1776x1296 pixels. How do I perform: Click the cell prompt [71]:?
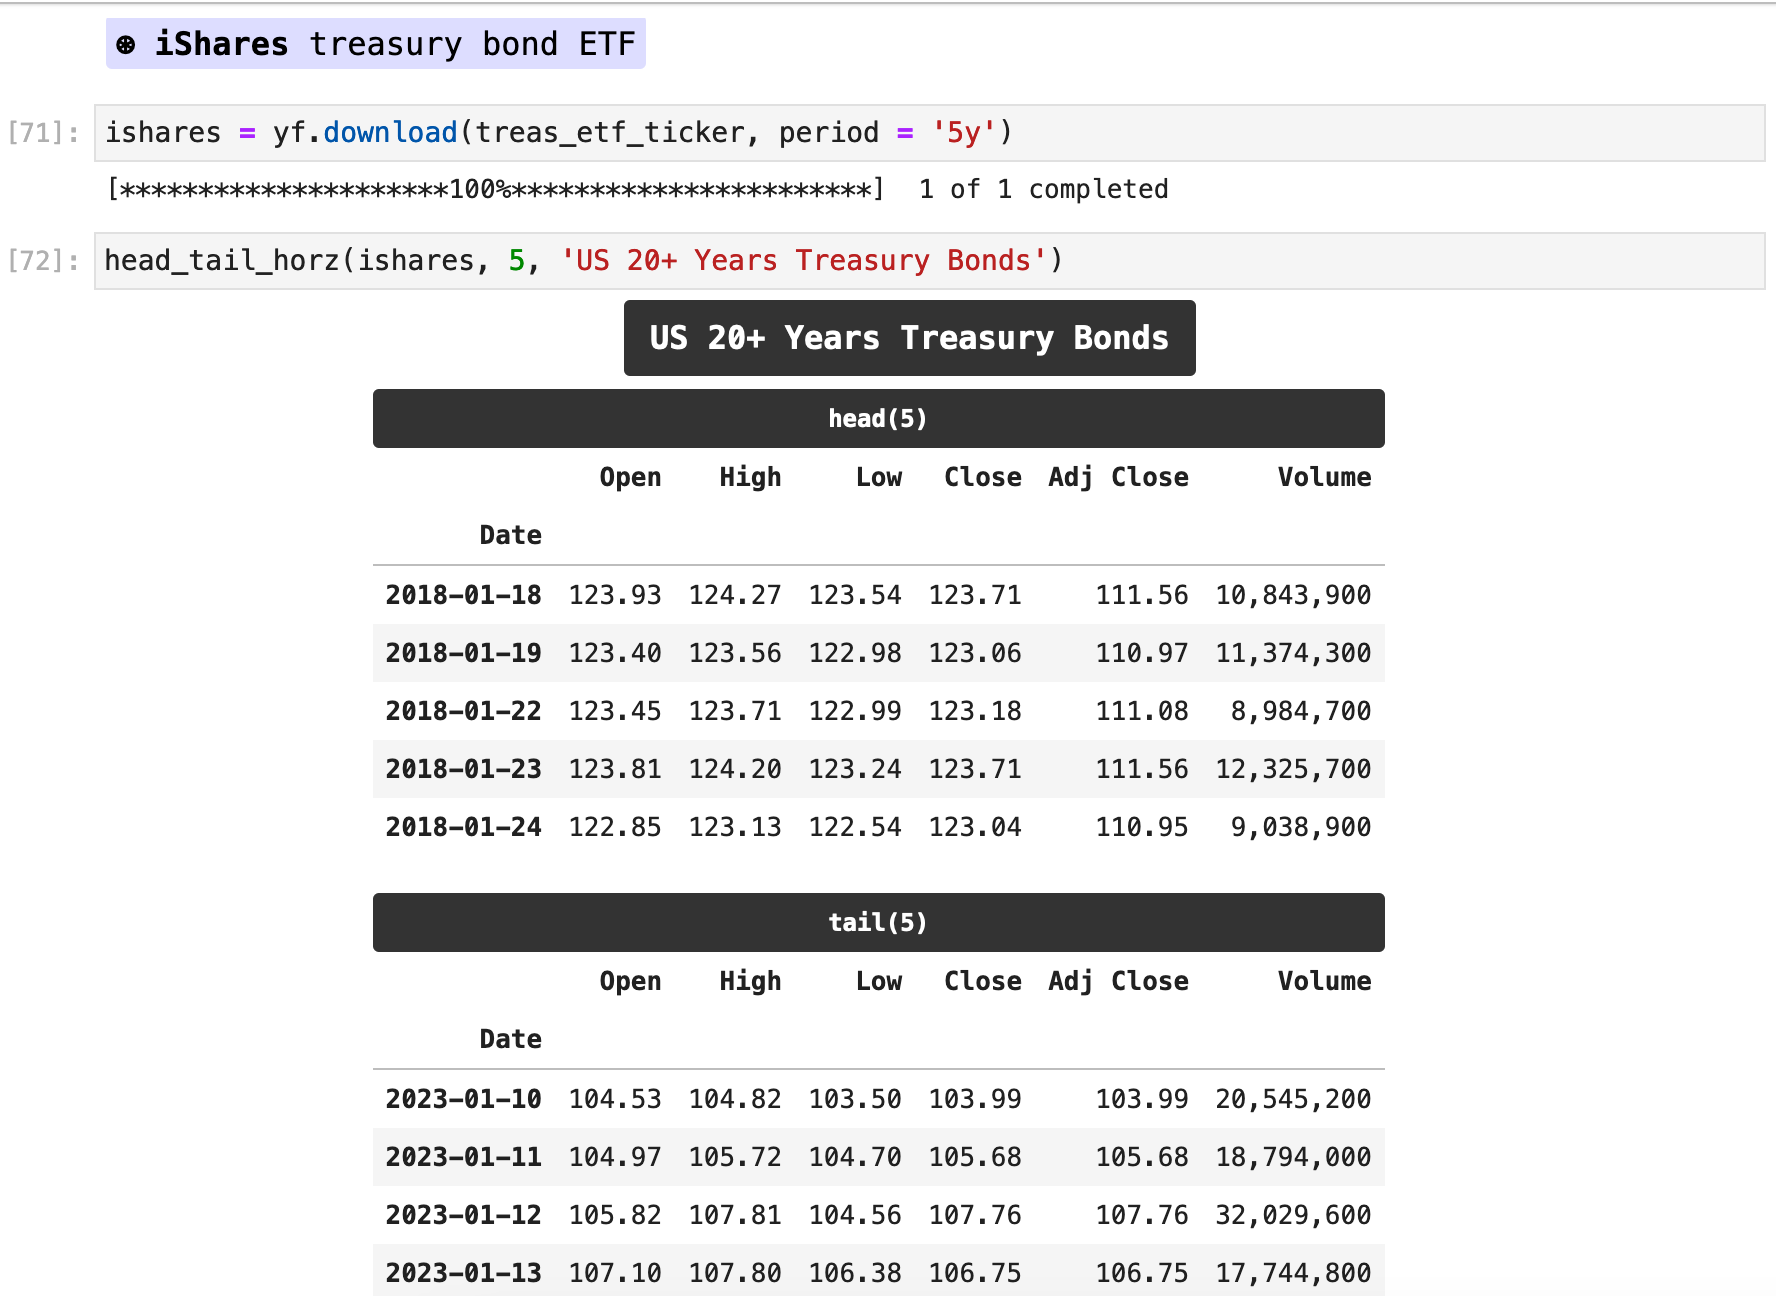tap(43, 133)
